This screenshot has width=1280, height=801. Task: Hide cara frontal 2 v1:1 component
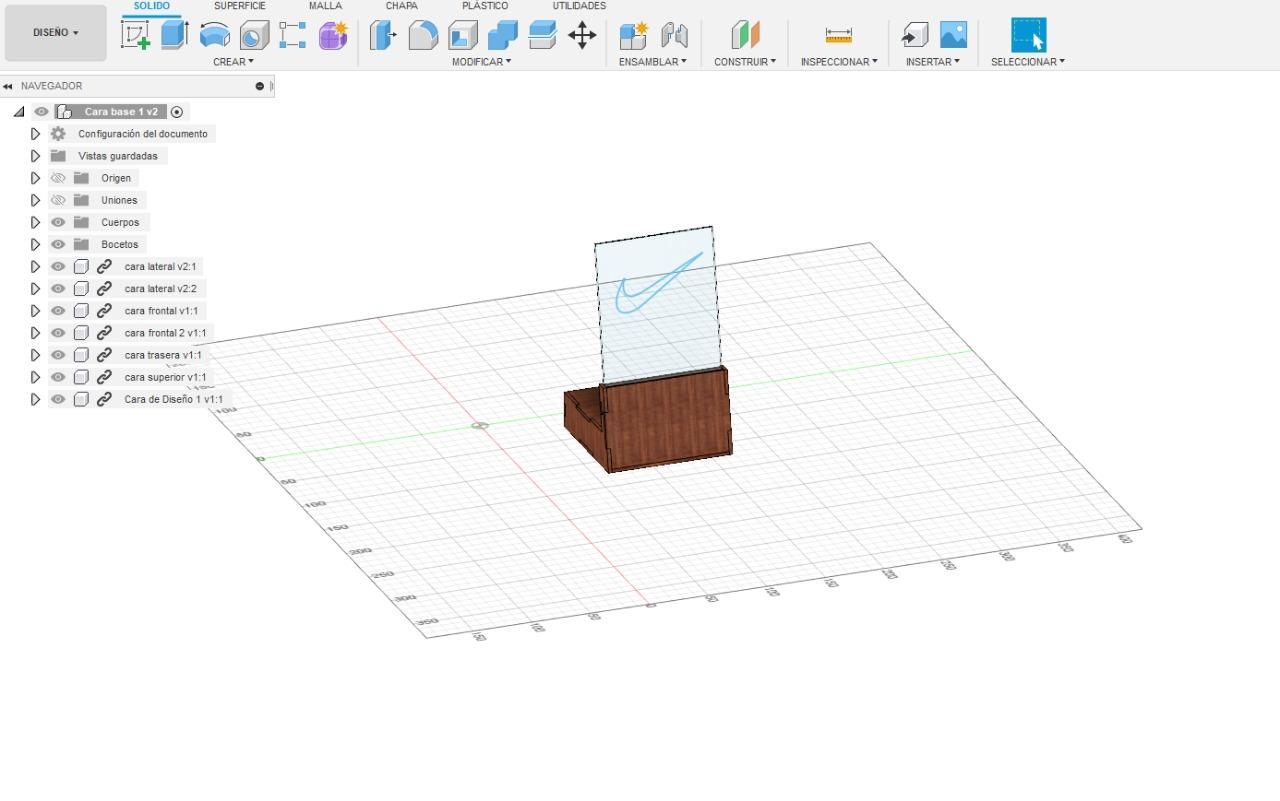pos(58,333)
